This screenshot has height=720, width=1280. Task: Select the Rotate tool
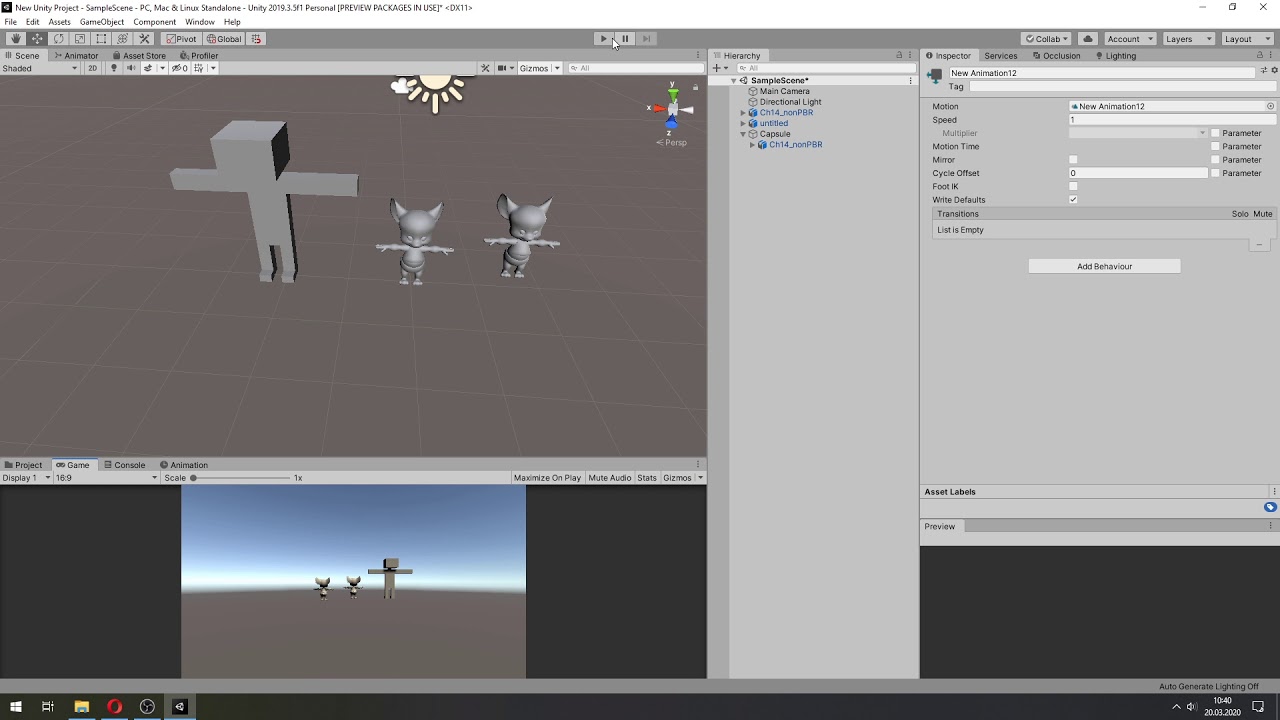pyautogui.click(x=58, y=38)
